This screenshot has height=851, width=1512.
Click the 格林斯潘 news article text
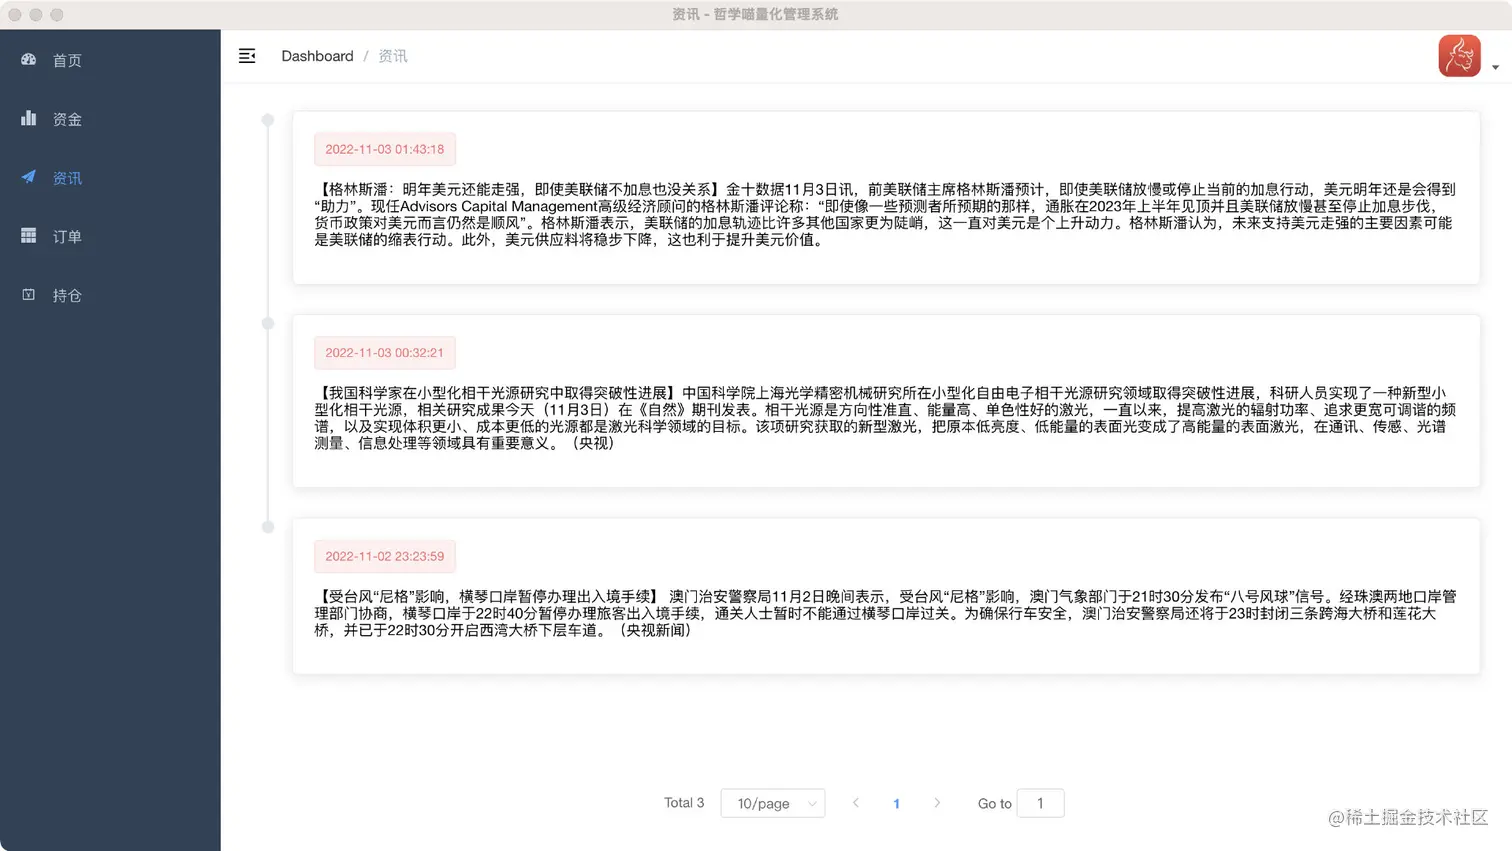point(885,214)
